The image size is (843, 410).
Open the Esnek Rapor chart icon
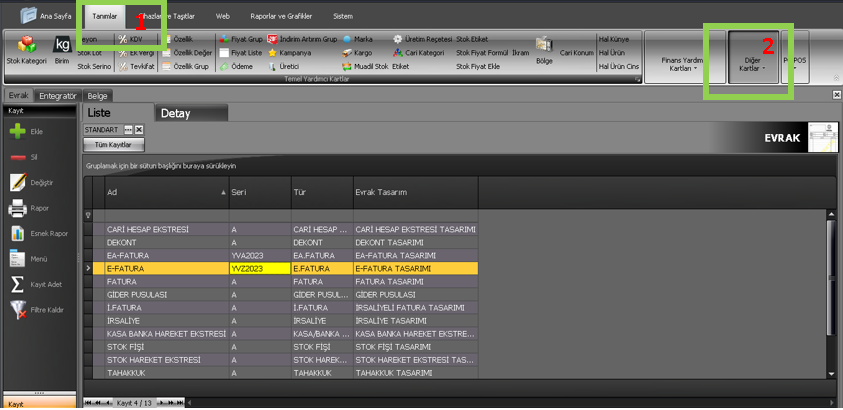tap(17, 233)
